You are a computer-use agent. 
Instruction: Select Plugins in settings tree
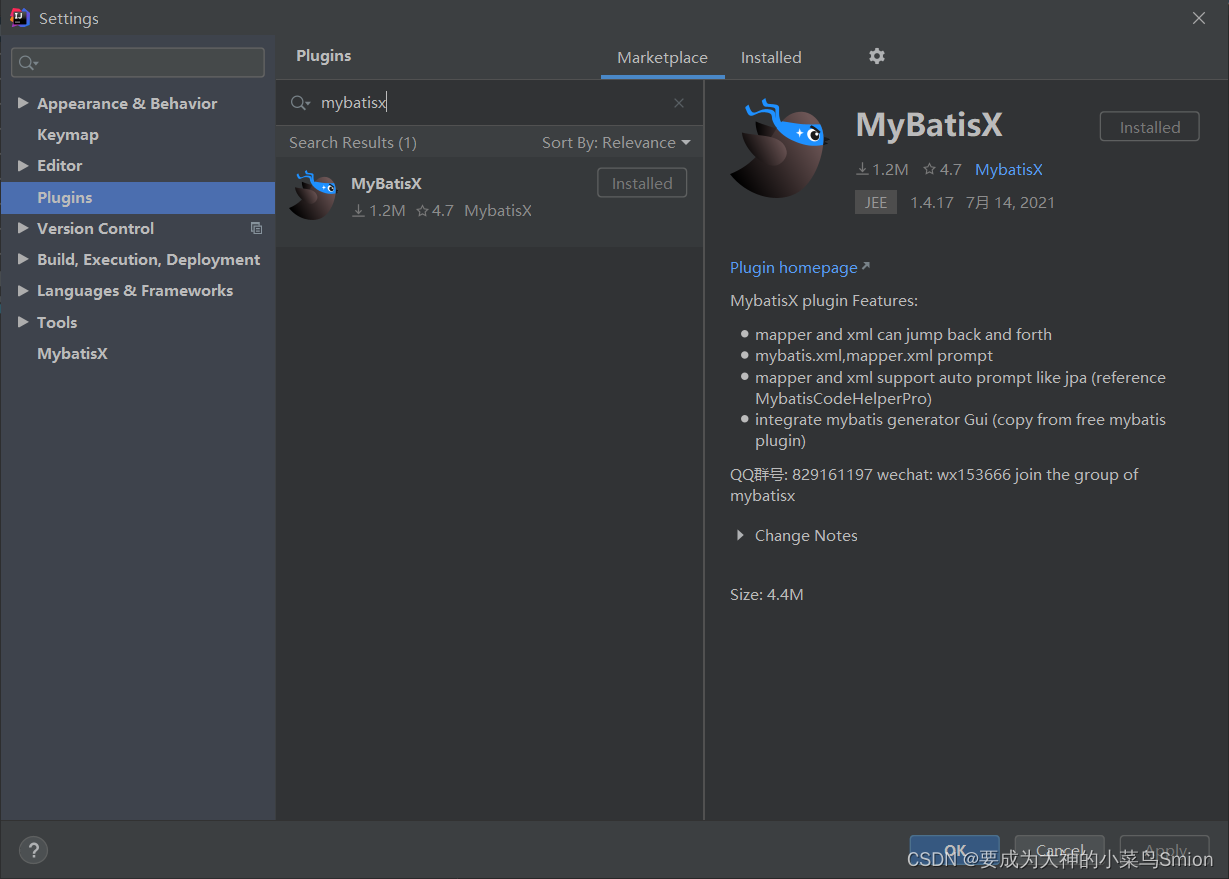[138, 197]
